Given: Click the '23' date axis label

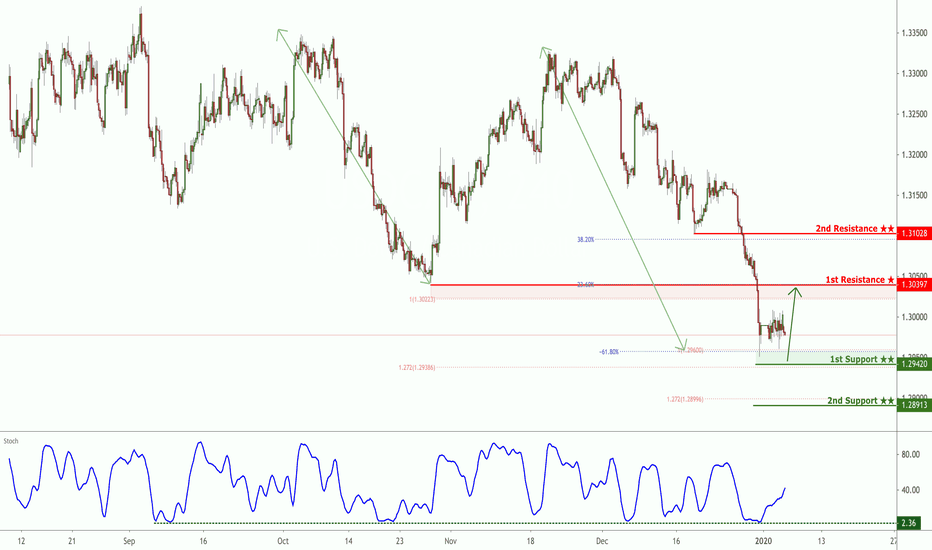Looking at the screenshot, I should (x=399, y=541).
